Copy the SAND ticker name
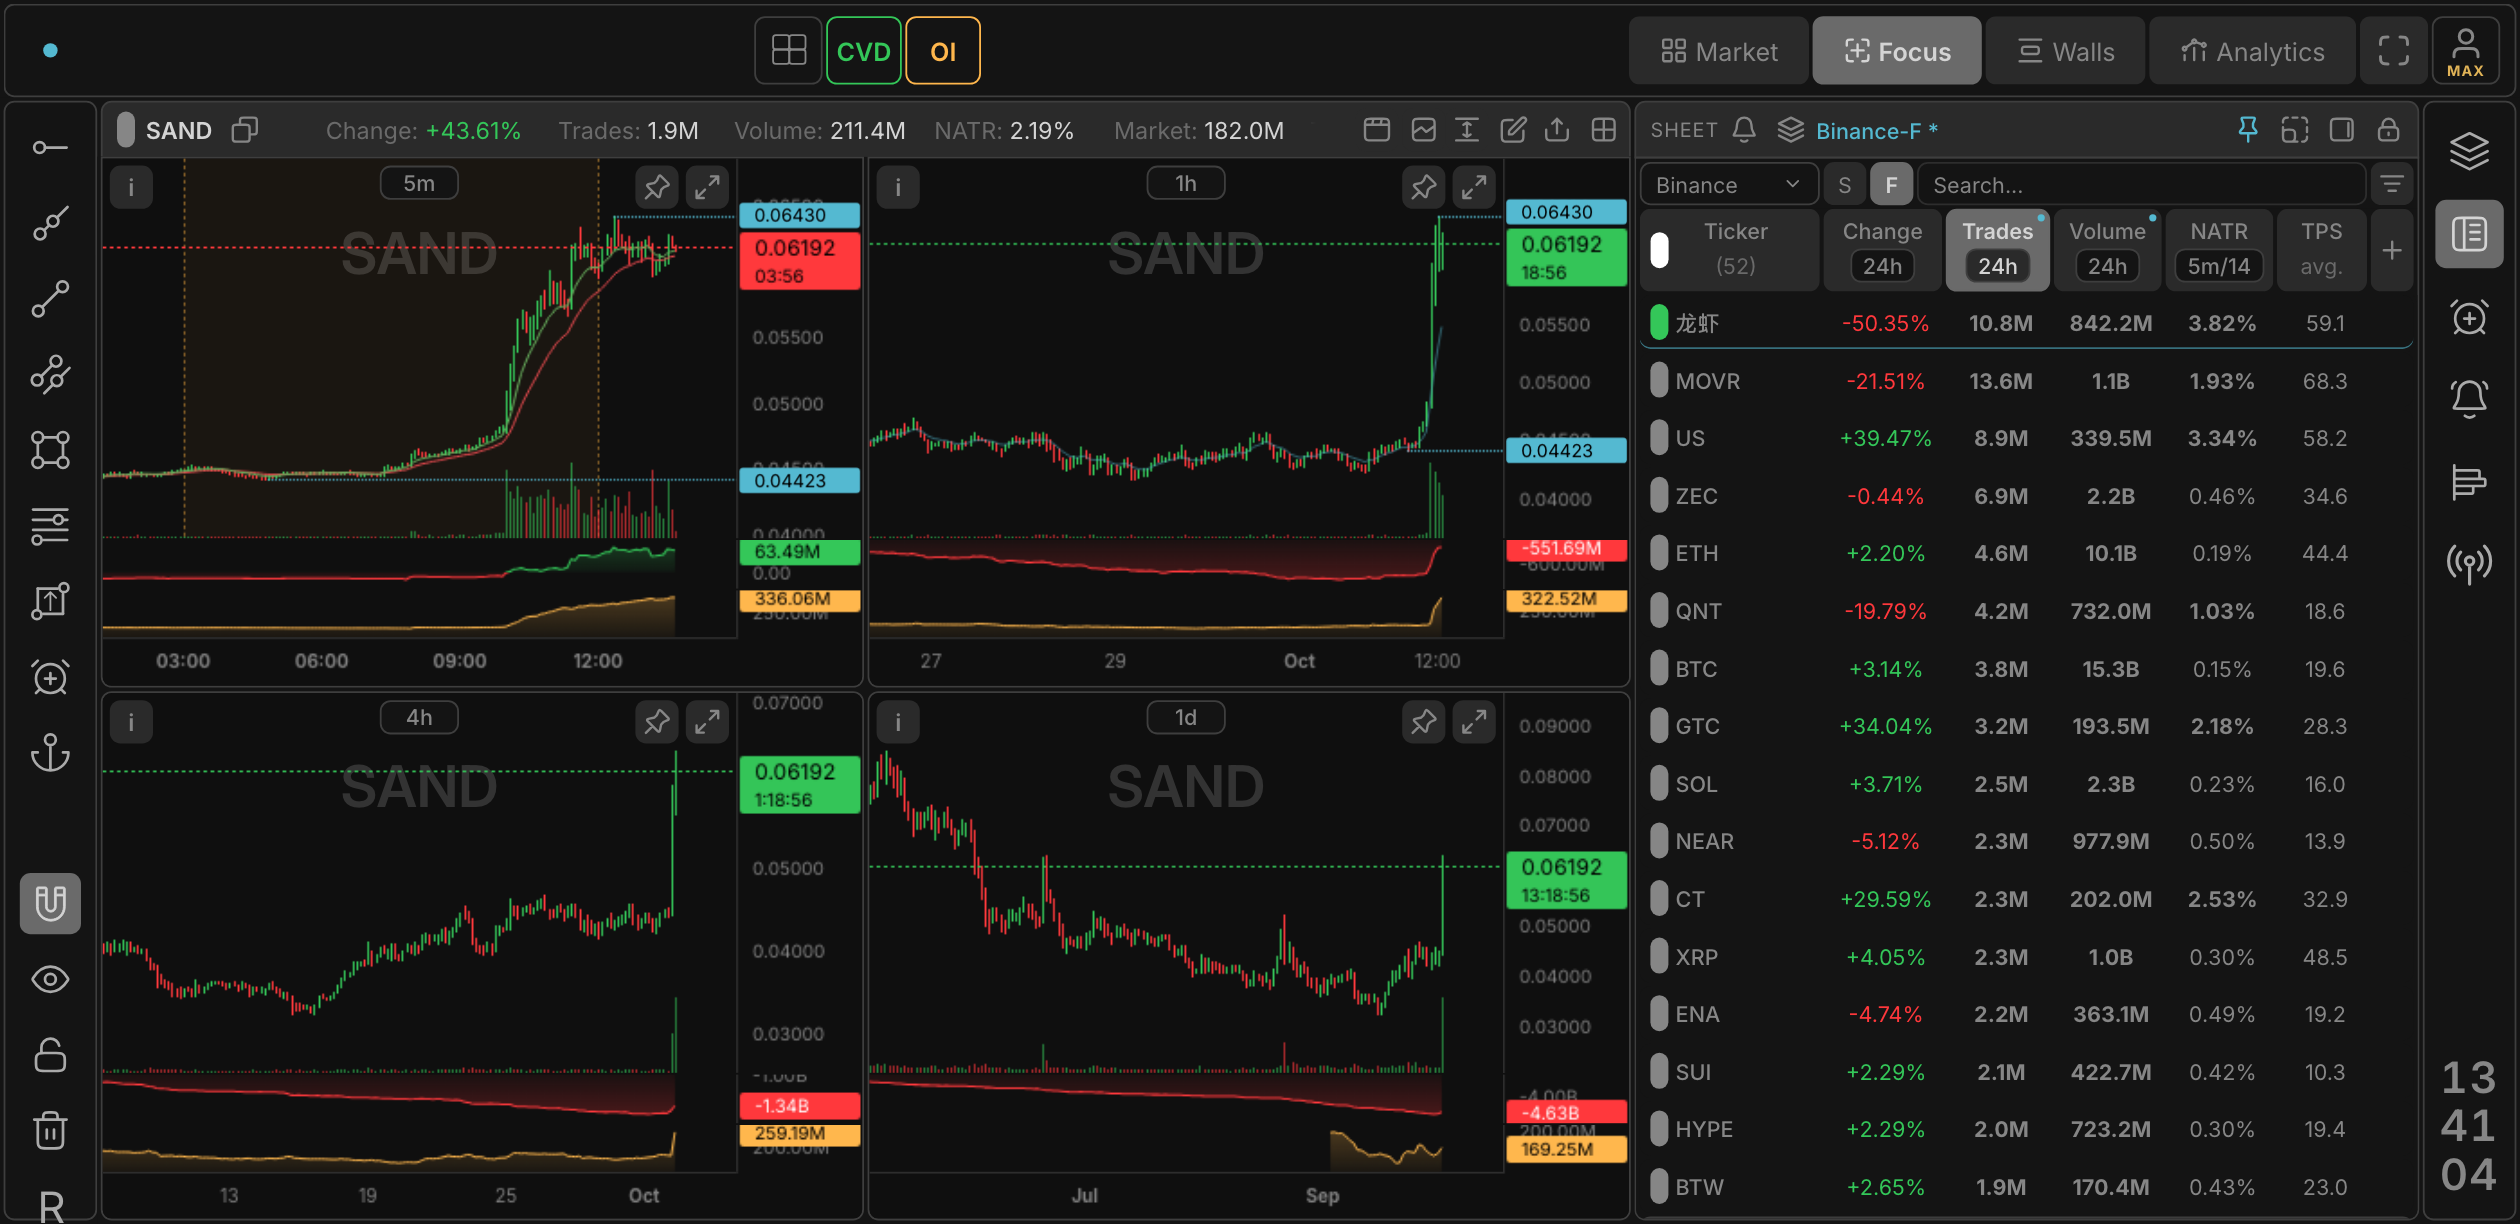 point(245,130)
